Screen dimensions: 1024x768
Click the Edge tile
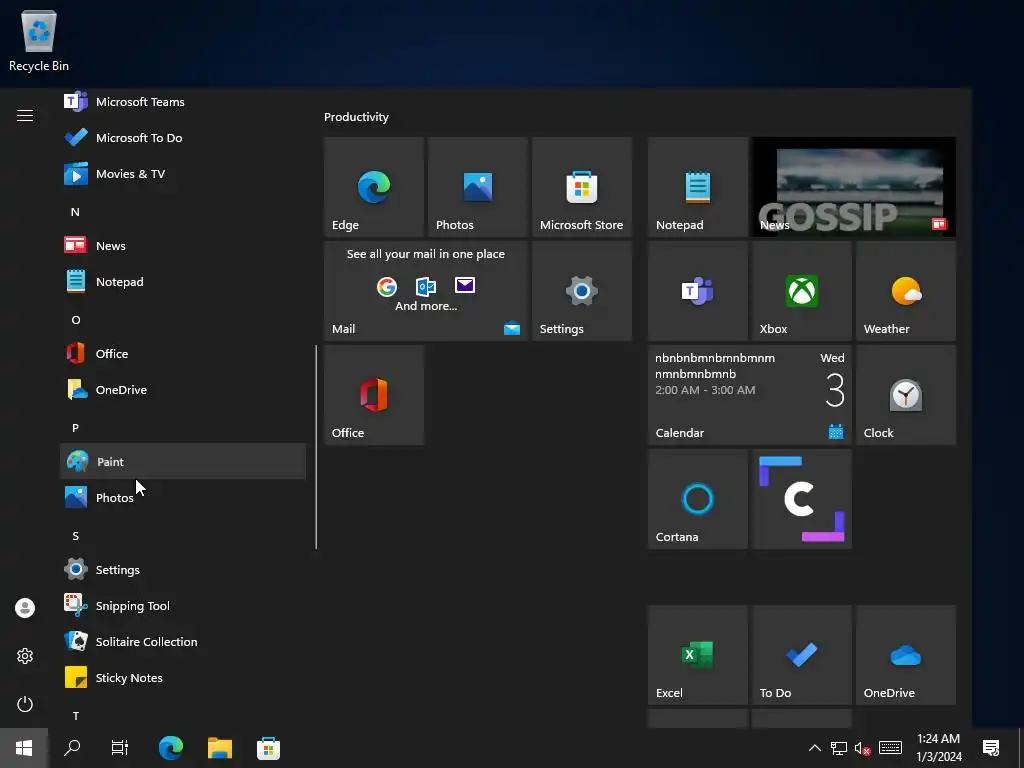point(374,187)
